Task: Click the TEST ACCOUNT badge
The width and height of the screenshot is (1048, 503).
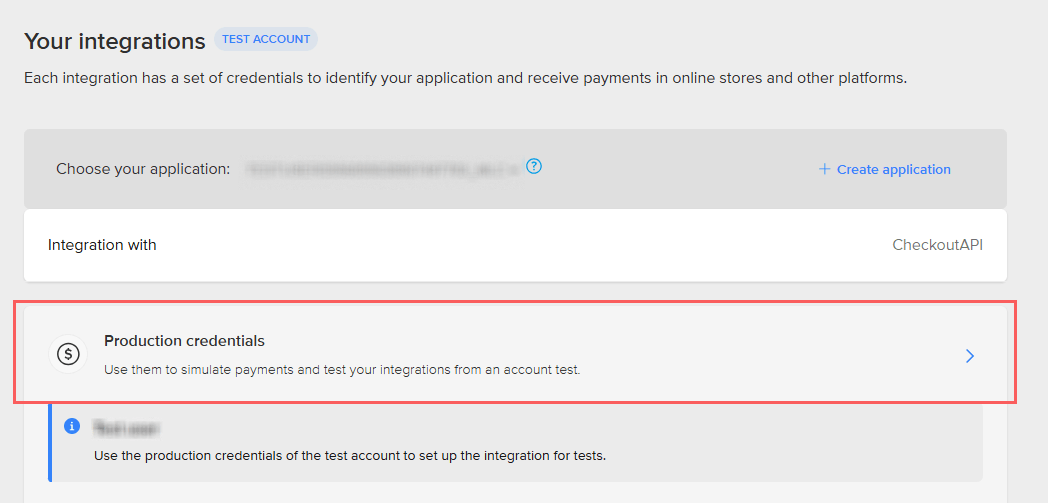Action: point(266,39)
